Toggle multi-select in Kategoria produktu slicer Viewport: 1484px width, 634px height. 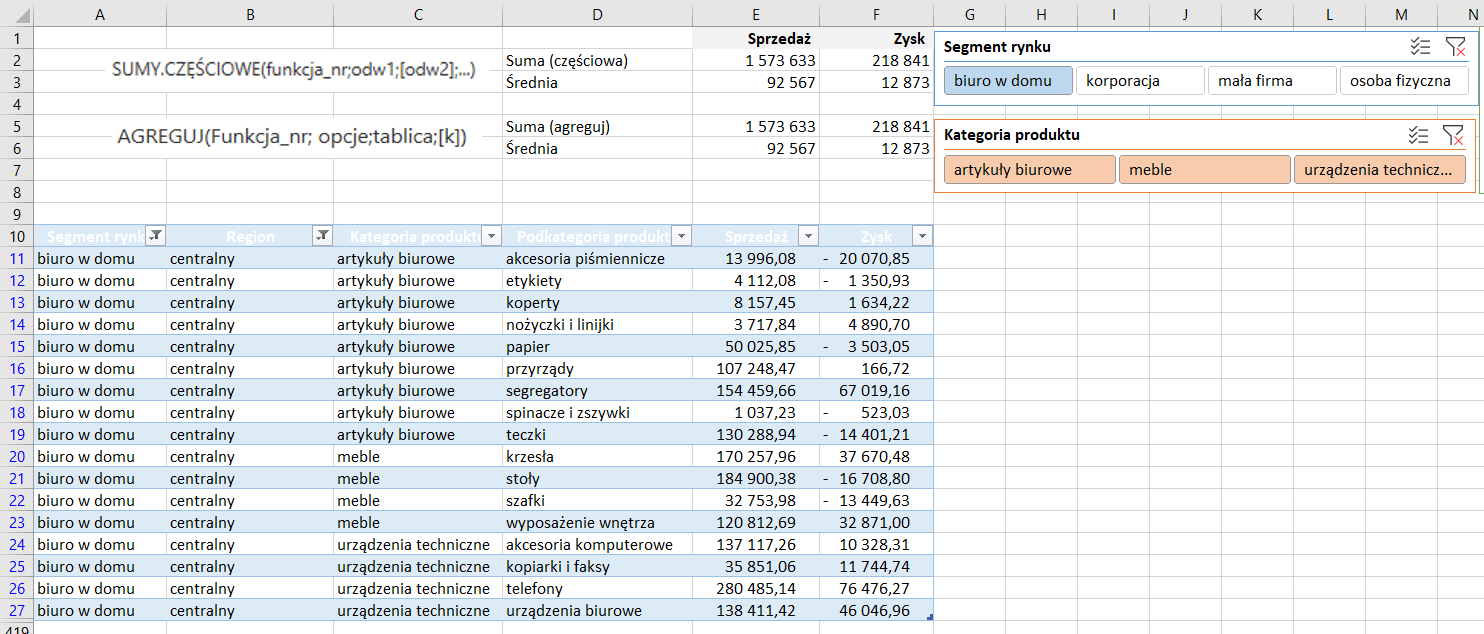1419,135
